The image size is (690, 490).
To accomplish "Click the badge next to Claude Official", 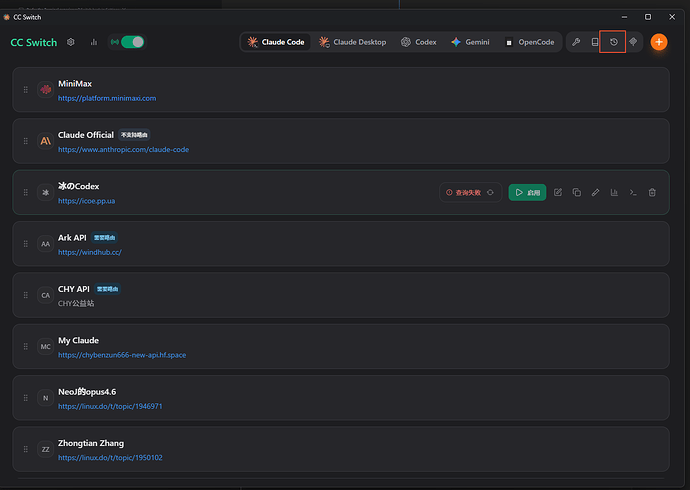I will coord(134,135).
